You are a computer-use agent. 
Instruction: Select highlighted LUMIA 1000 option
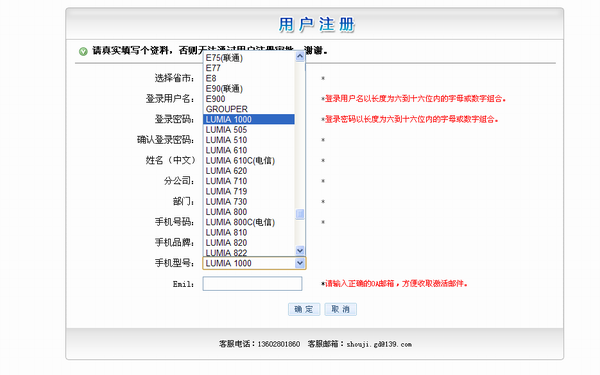pyautogui.click(x=249, y=119)
